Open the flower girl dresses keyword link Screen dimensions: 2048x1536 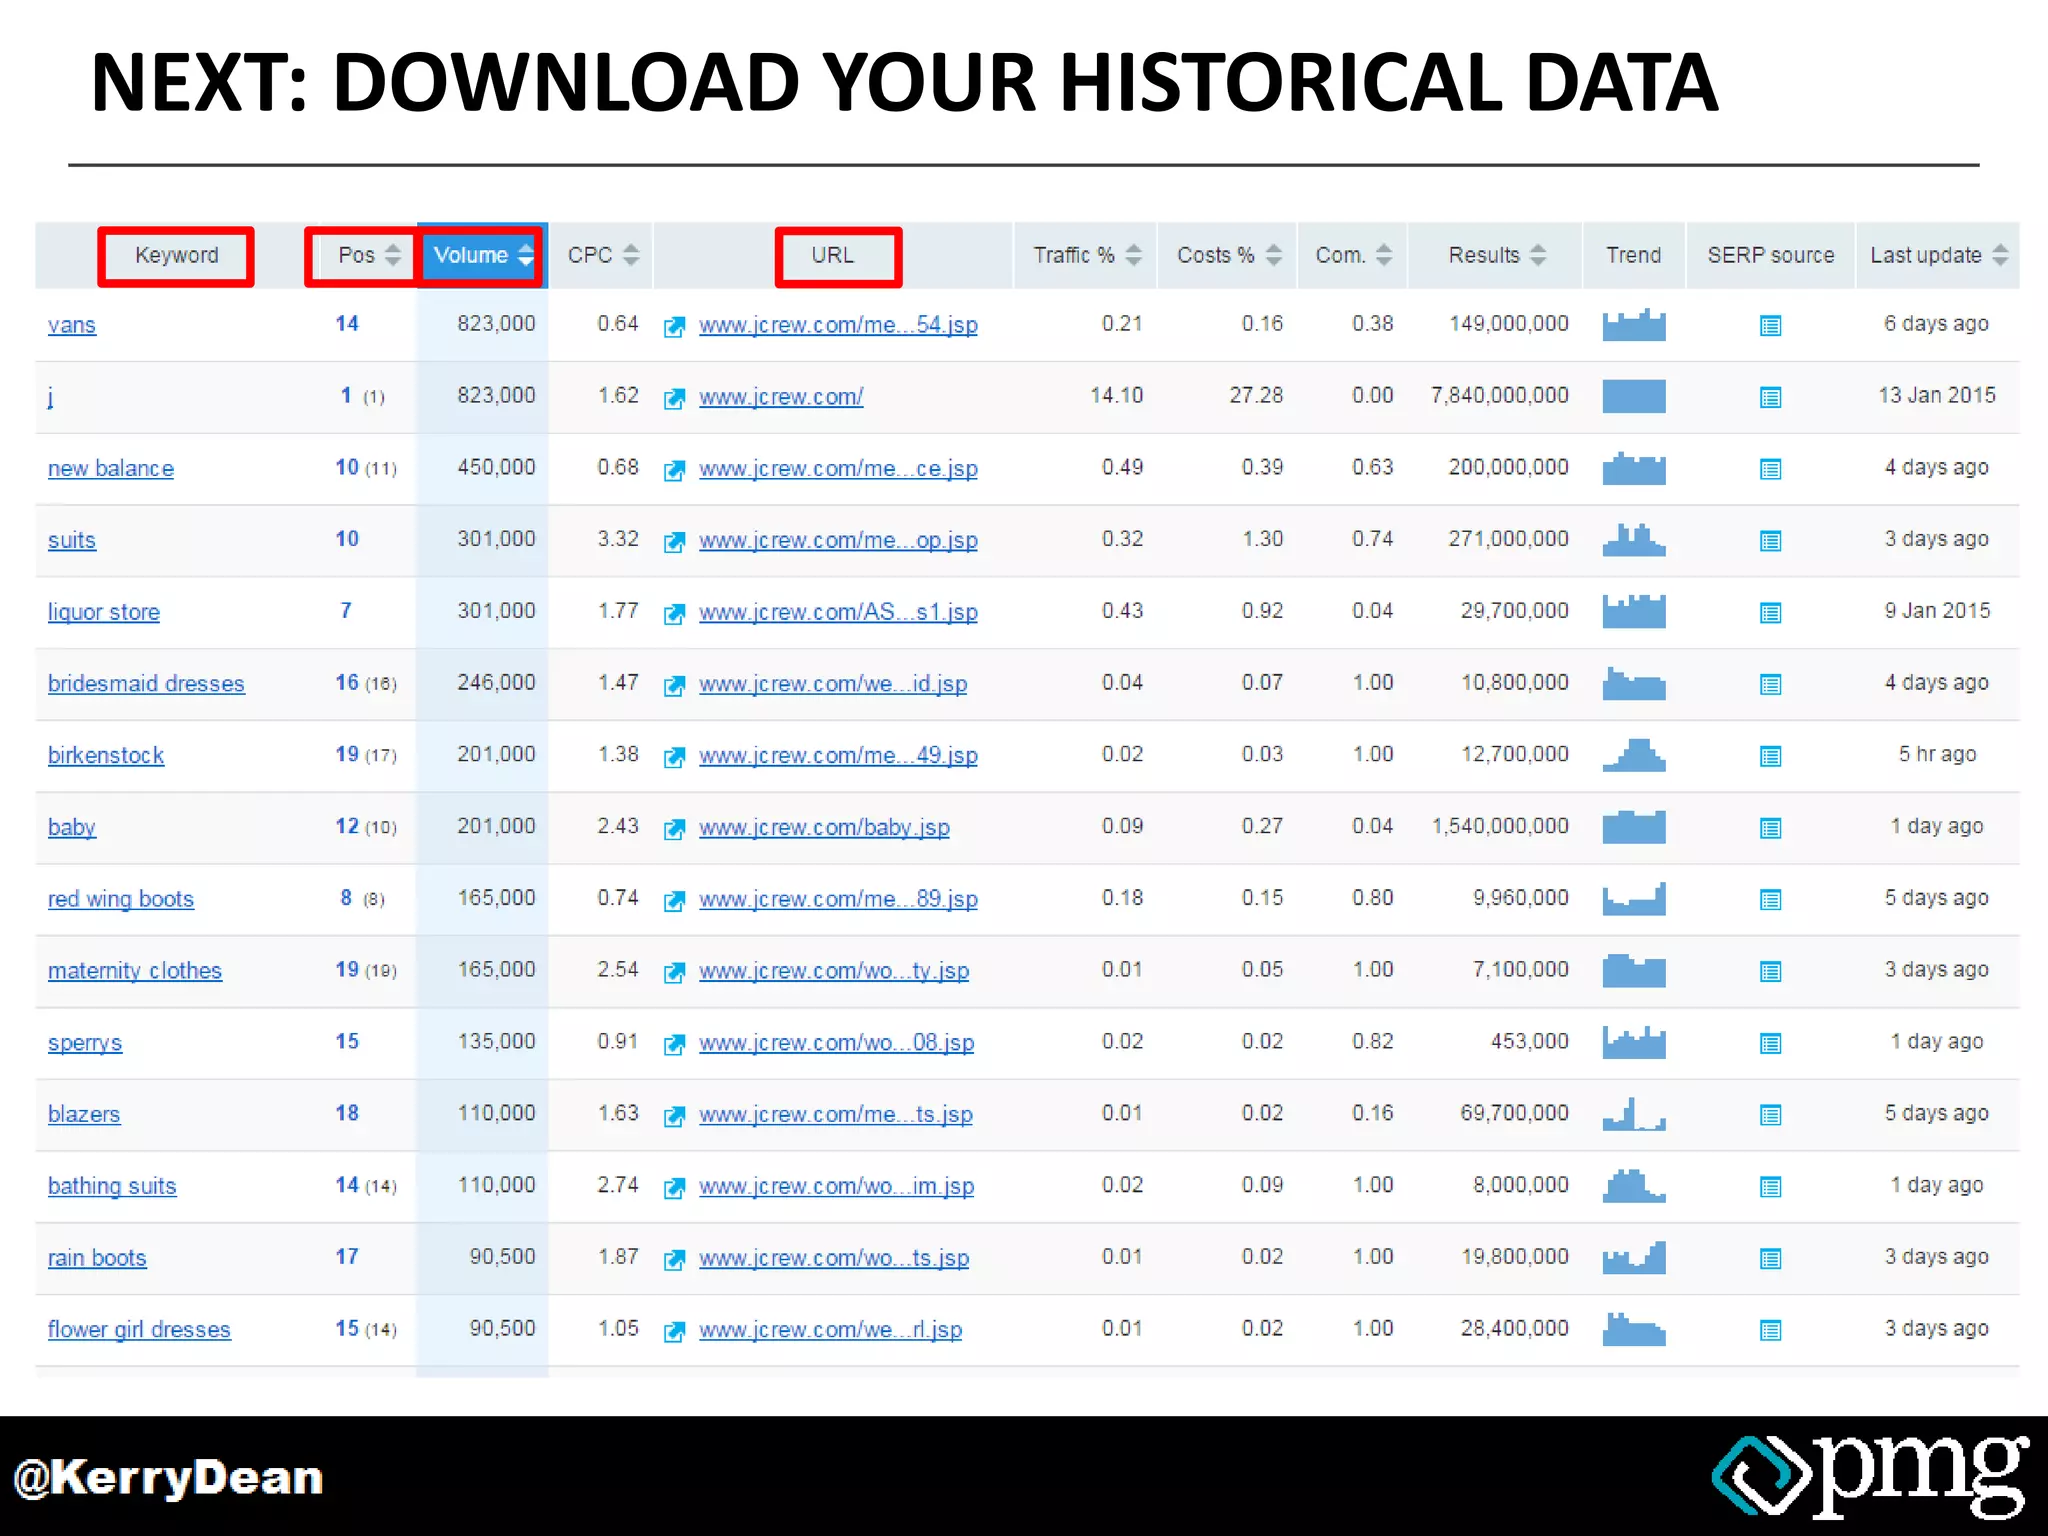139,1330
